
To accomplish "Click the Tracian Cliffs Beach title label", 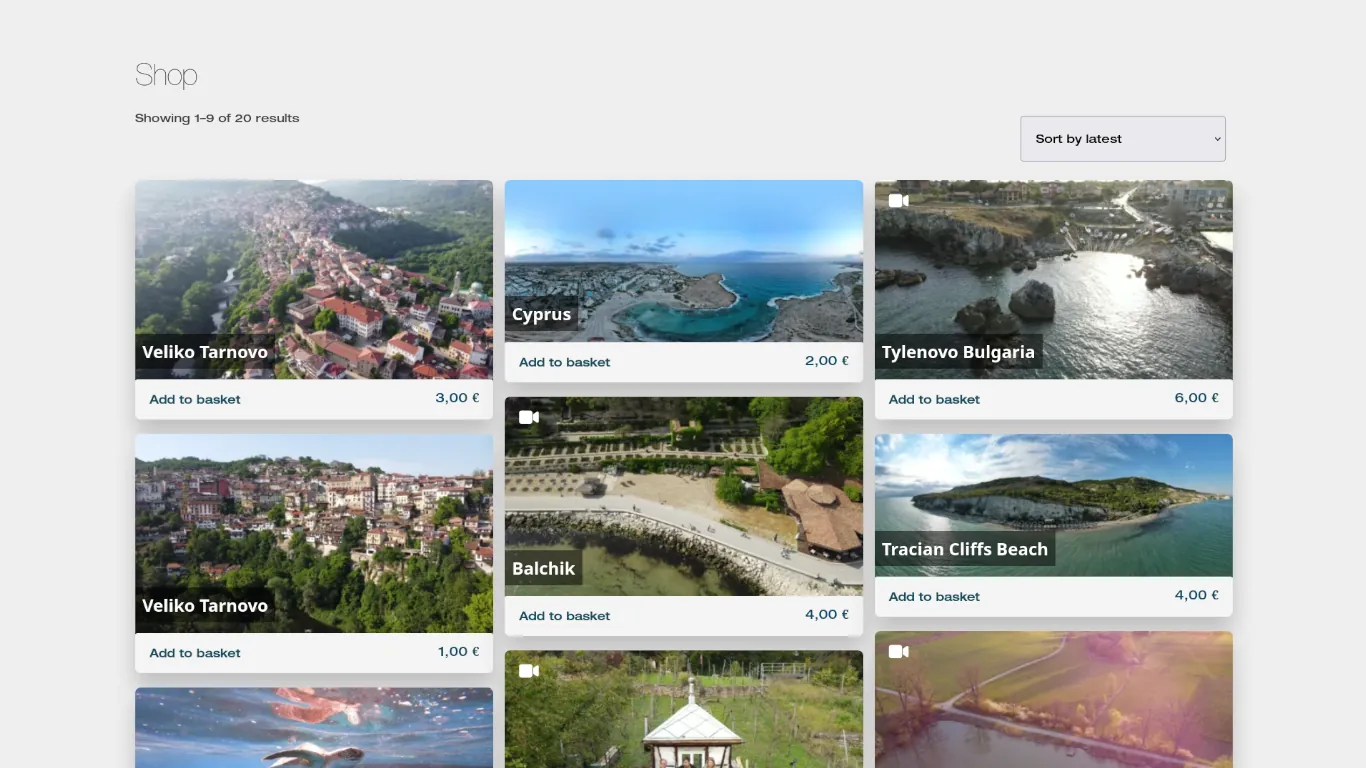I will (x=964, y=549).
